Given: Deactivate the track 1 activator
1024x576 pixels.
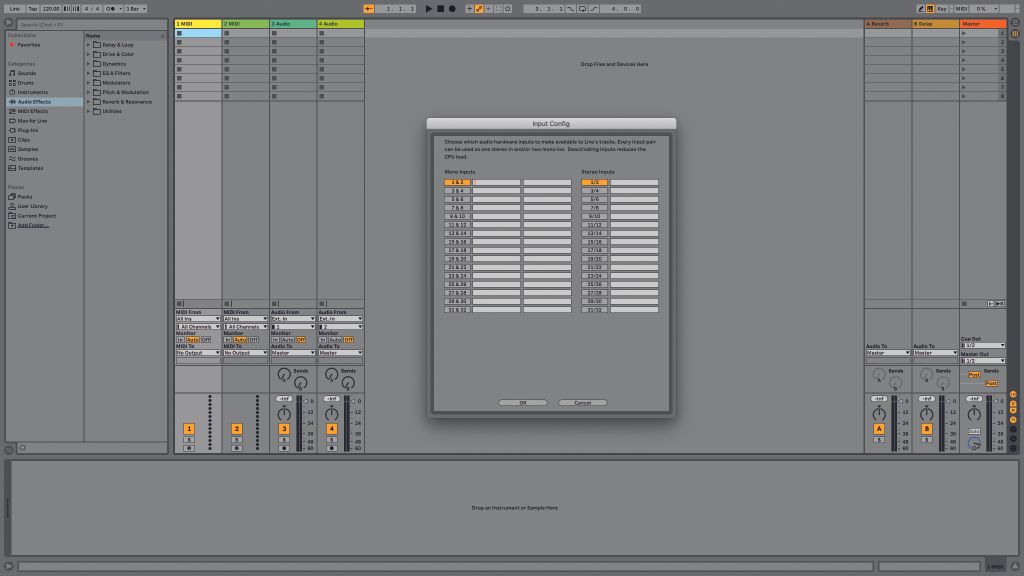Looking at the screenshot, I should 188,428.
